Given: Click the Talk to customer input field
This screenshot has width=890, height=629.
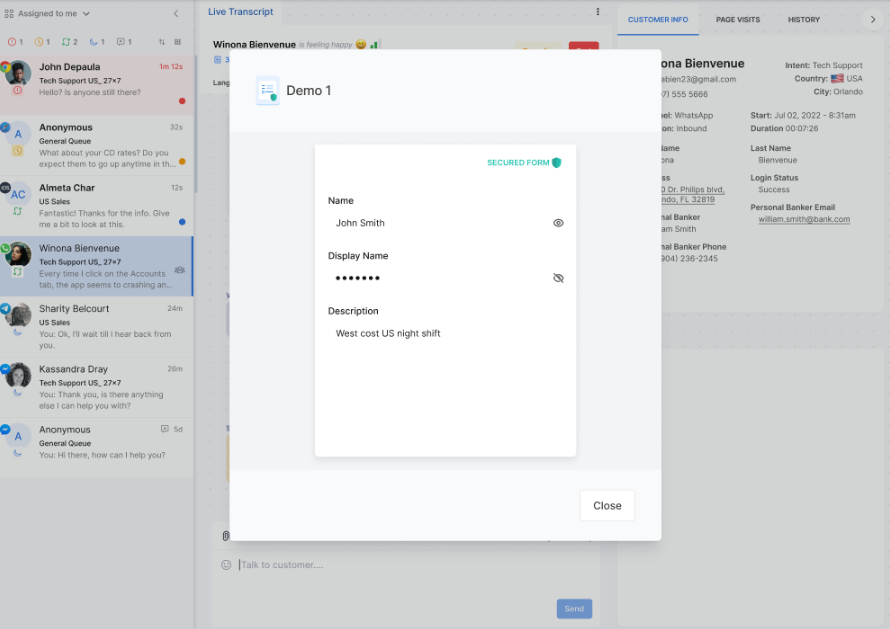Looking at the screenshot, I should click(400, 565).
